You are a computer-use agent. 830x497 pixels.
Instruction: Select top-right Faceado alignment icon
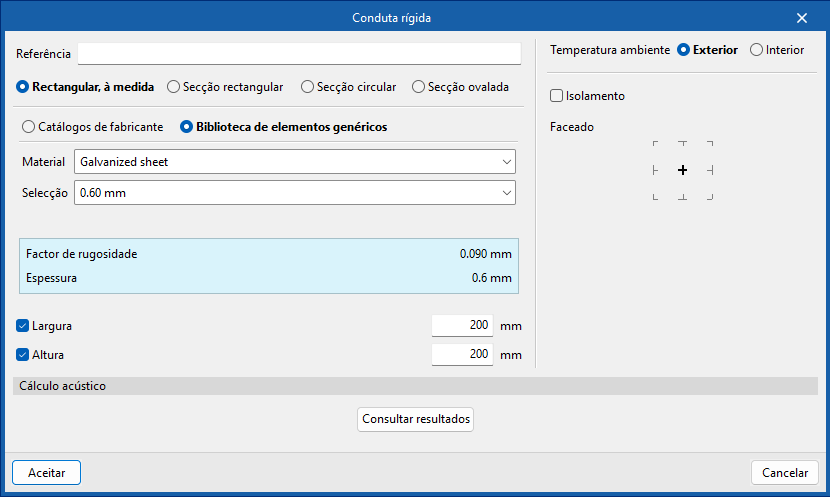click(709, 144)
